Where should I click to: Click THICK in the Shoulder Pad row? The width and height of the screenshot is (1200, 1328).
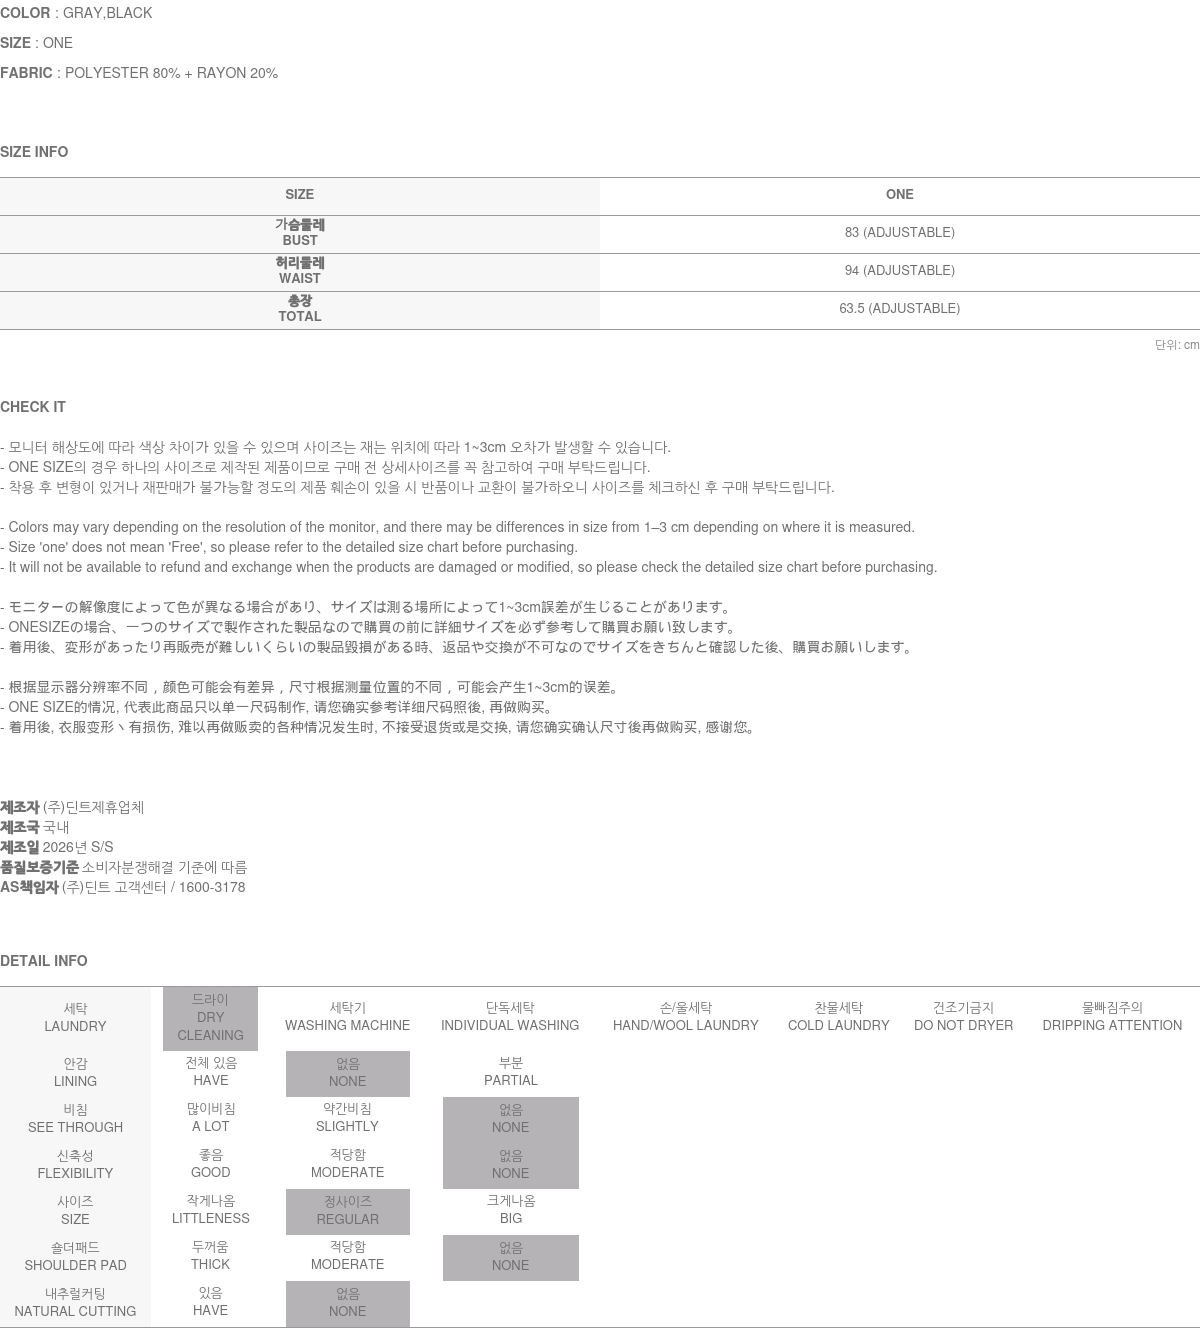coord(210,1256)
